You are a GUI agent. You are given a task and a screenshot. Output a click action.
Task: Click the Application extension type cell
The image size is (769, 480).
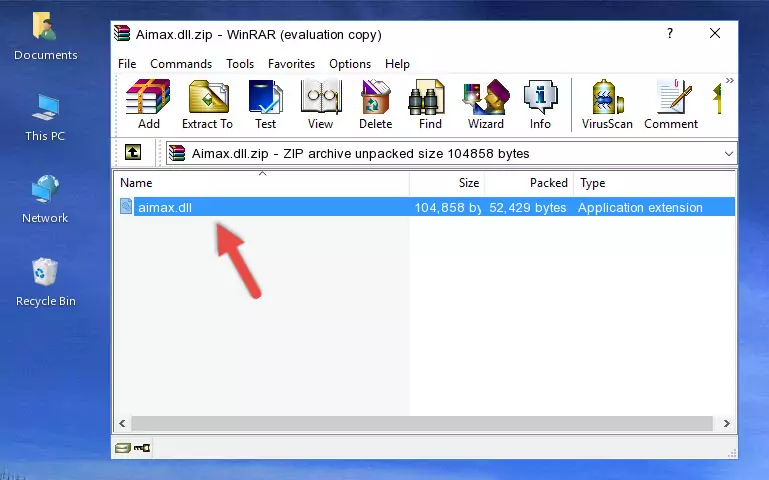coord(640,207)
